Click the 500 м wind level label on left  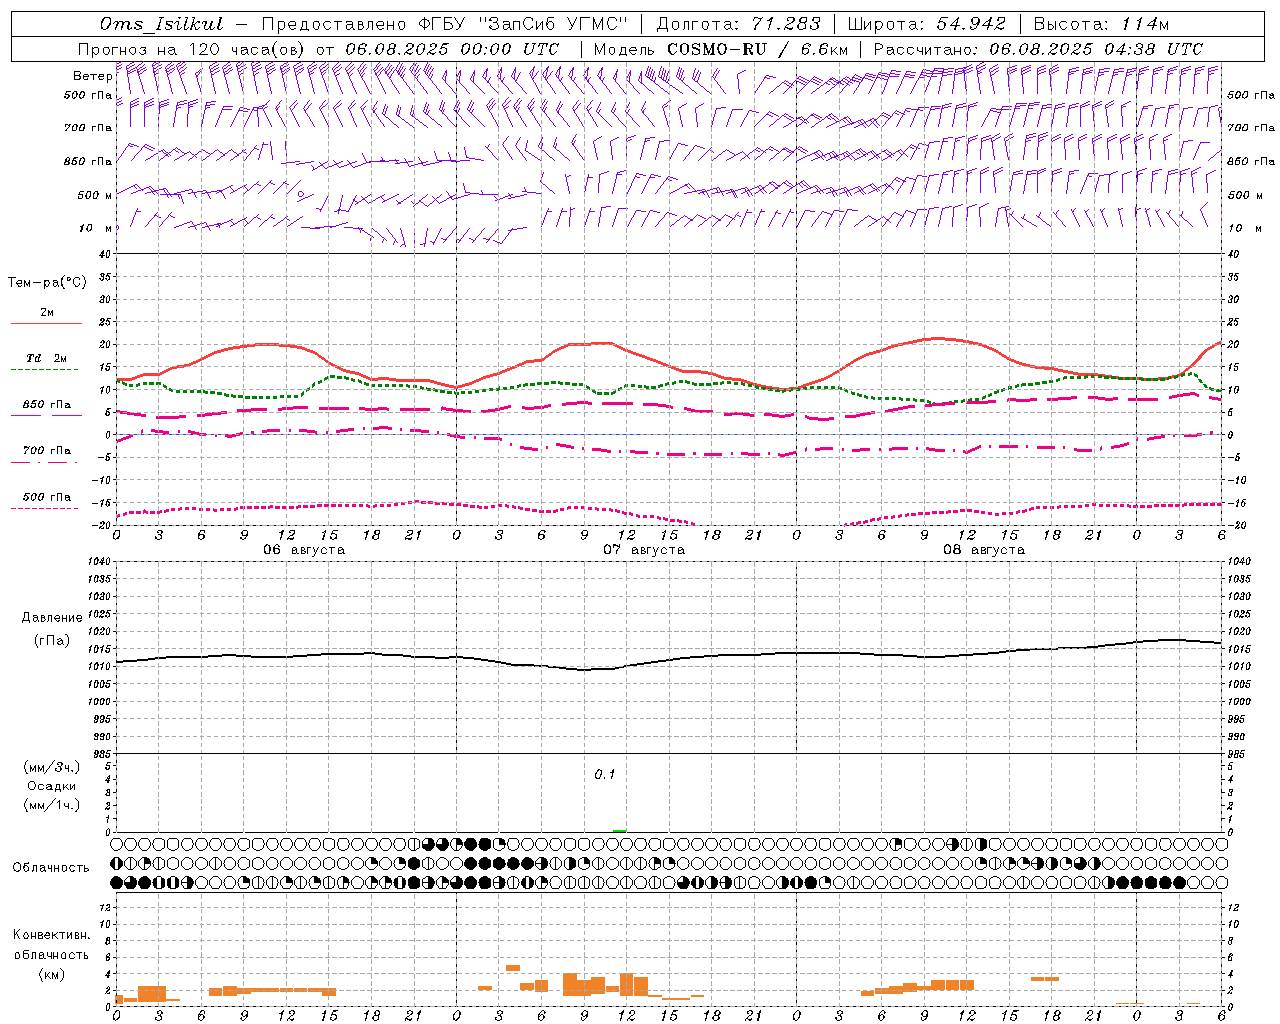94,195
